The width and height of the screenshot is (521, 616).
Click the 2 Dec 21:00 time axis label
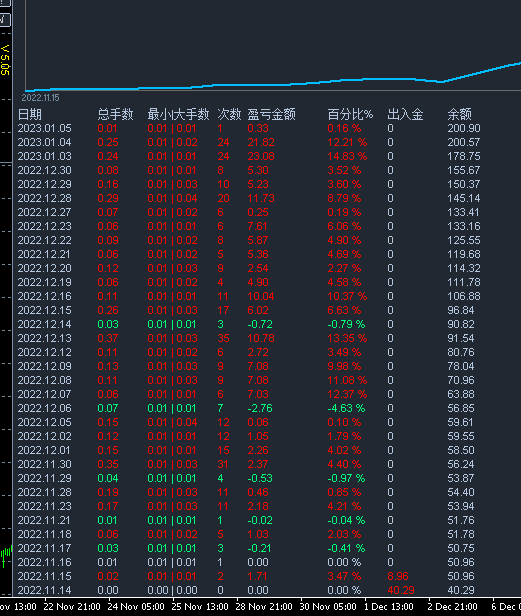tap(452, 607)
